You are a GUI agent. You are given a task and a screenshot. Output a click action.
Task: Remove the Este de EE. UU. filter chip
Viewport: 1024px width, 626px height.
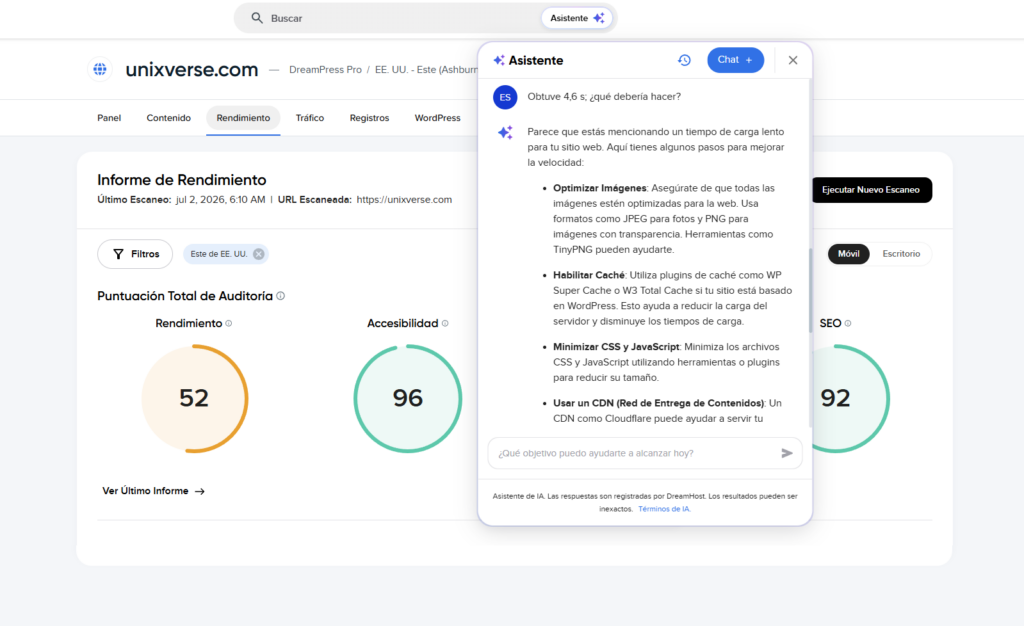tap(259, 254)
